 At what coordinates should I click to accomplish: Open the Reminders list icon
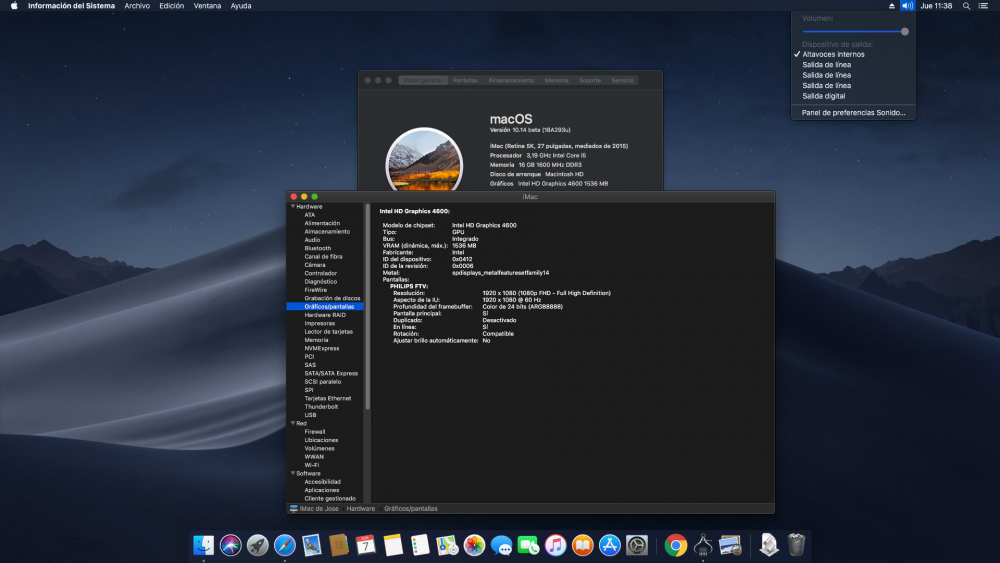420,545
